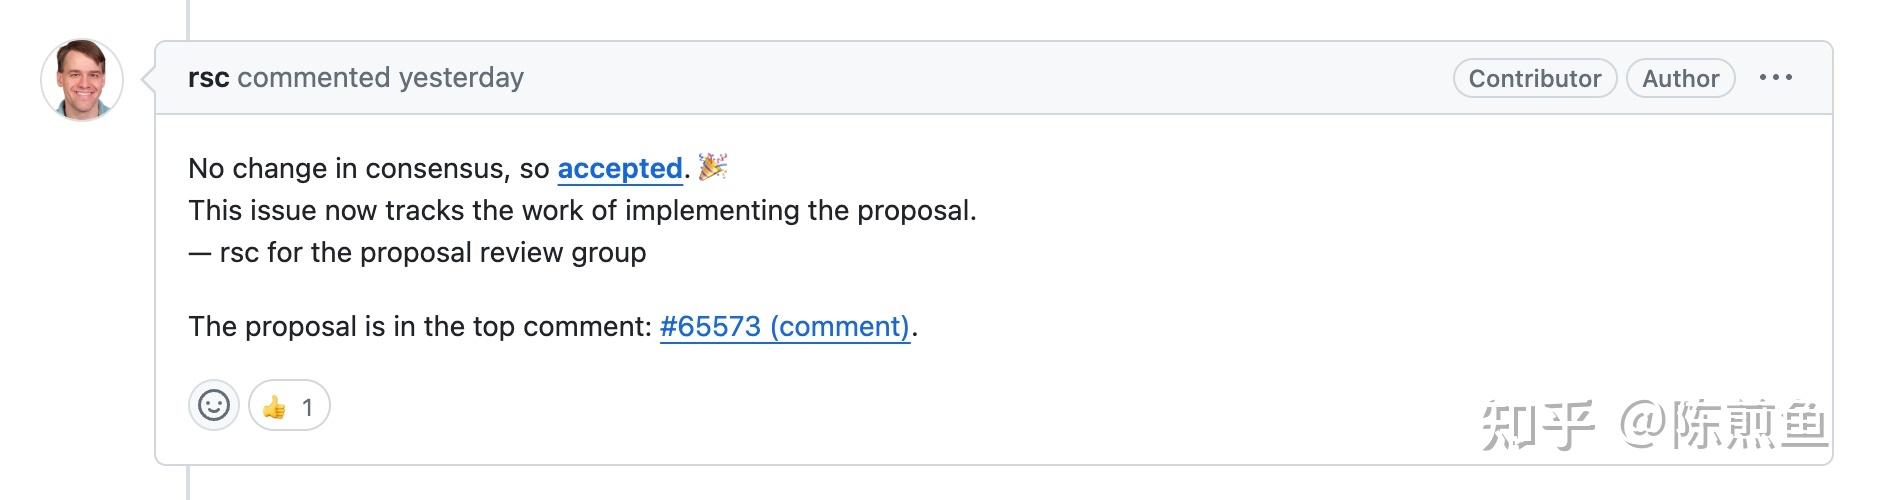Click the timeline line above the comment
This screenshot has width=1878, height=500.
point(187,20)
